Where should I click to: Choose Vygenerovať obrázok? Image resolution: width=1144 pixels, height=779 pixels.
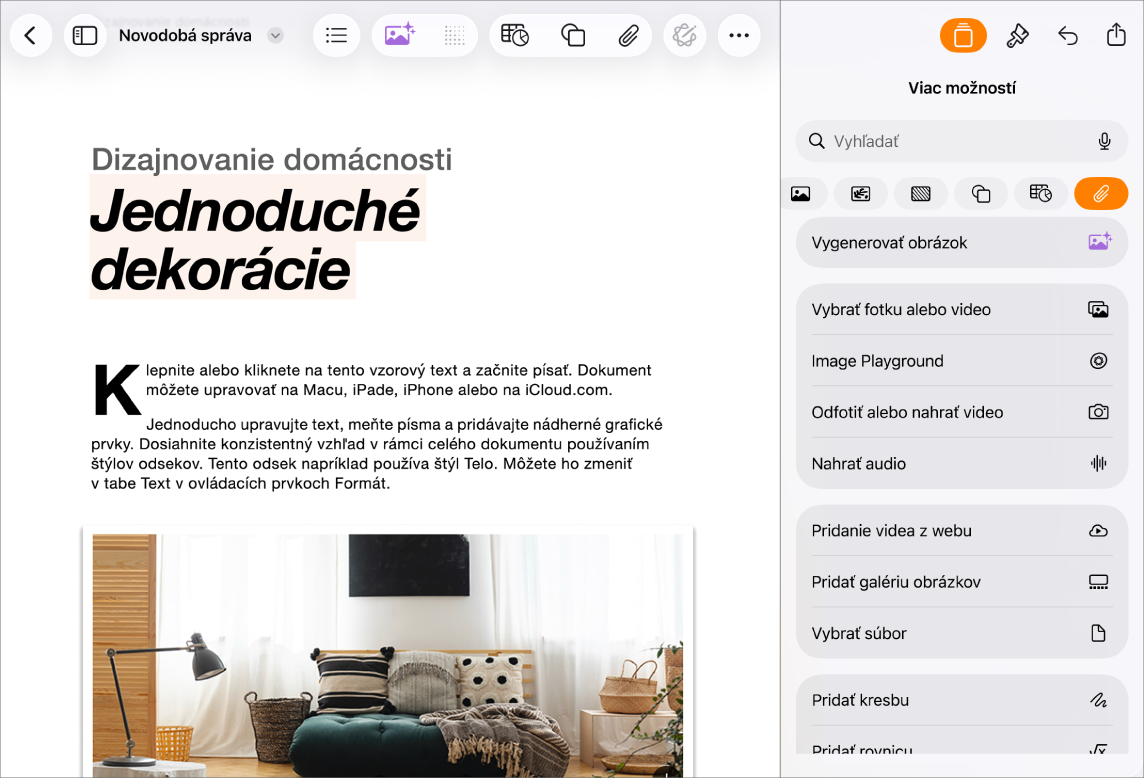point(962,243)
